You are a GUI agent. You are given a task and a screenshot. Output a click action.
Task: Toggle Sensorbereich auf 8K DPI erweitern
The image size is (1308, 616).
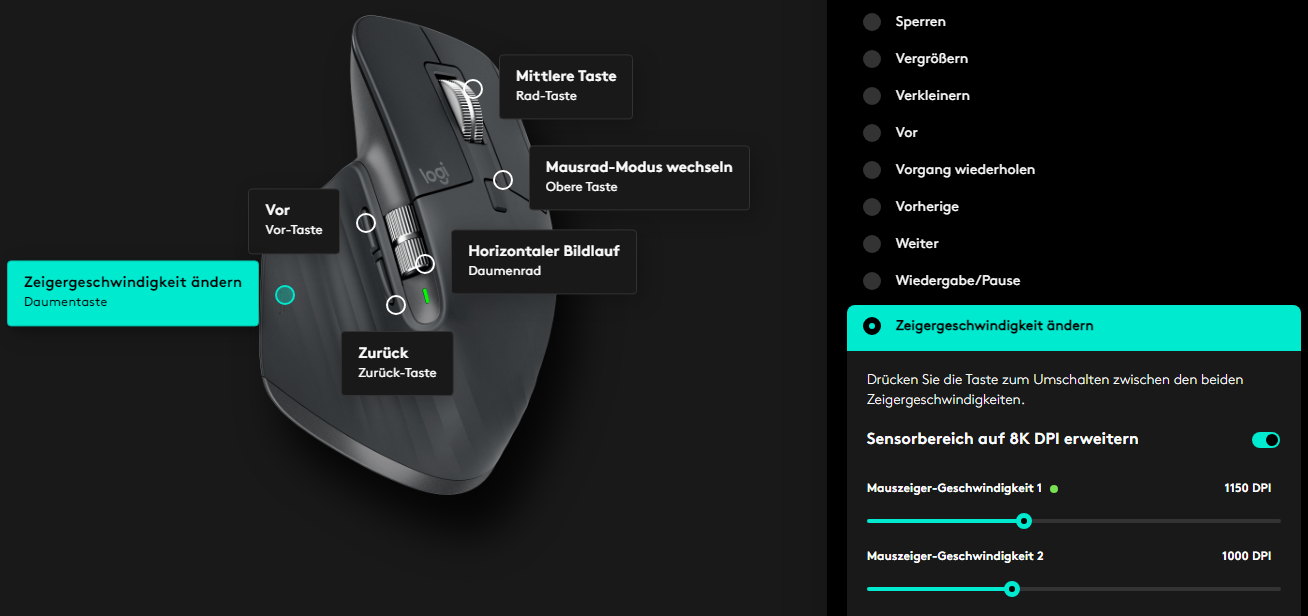1265,440
